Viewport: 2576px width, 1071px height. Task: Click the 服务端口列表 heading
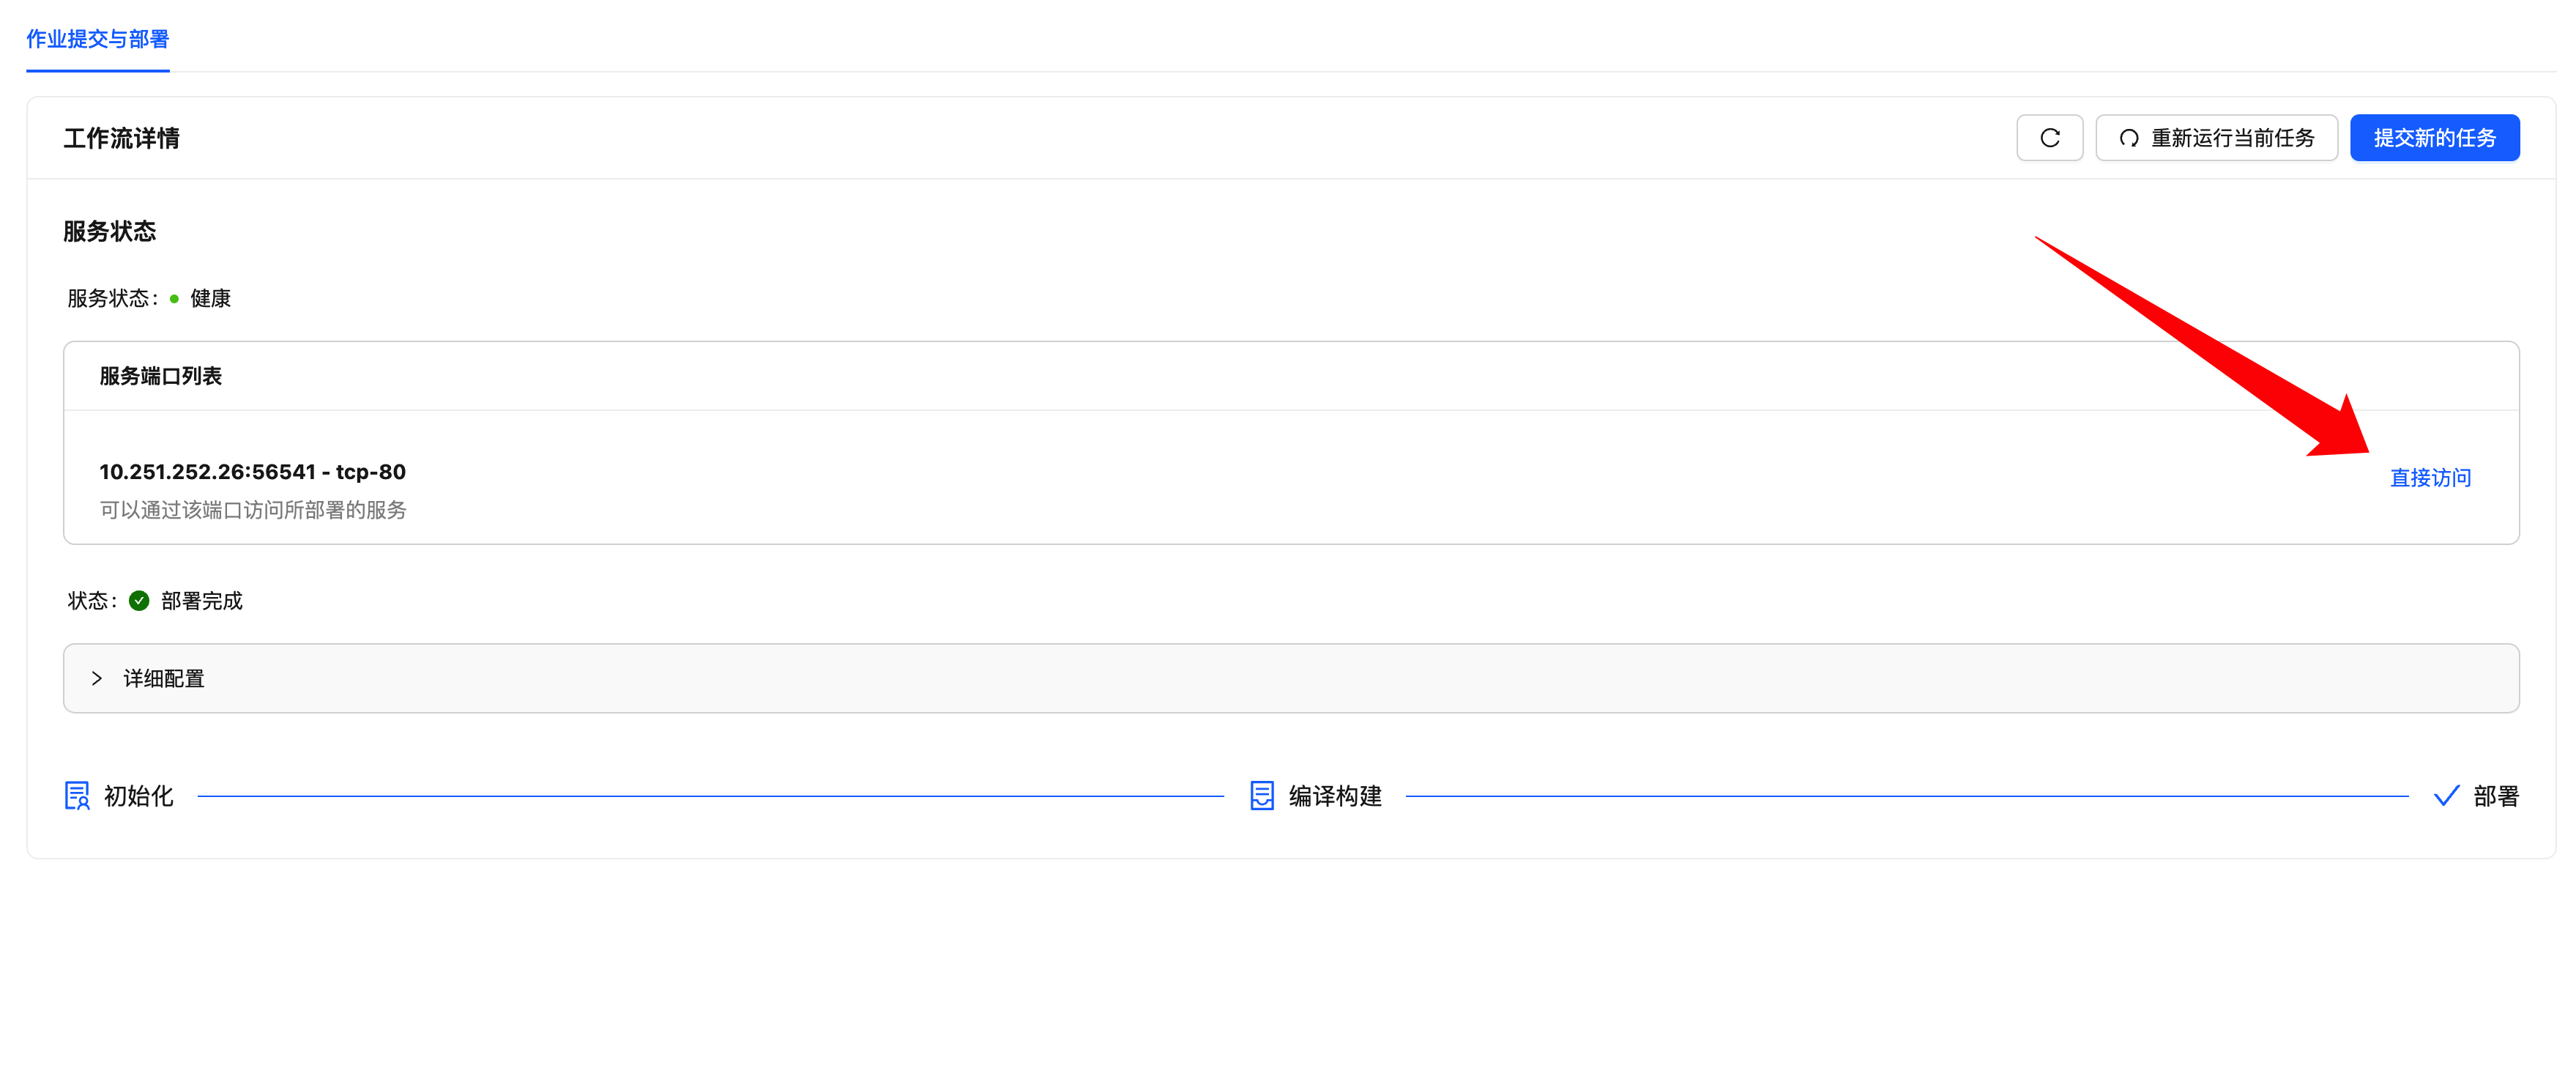(161, 376)
